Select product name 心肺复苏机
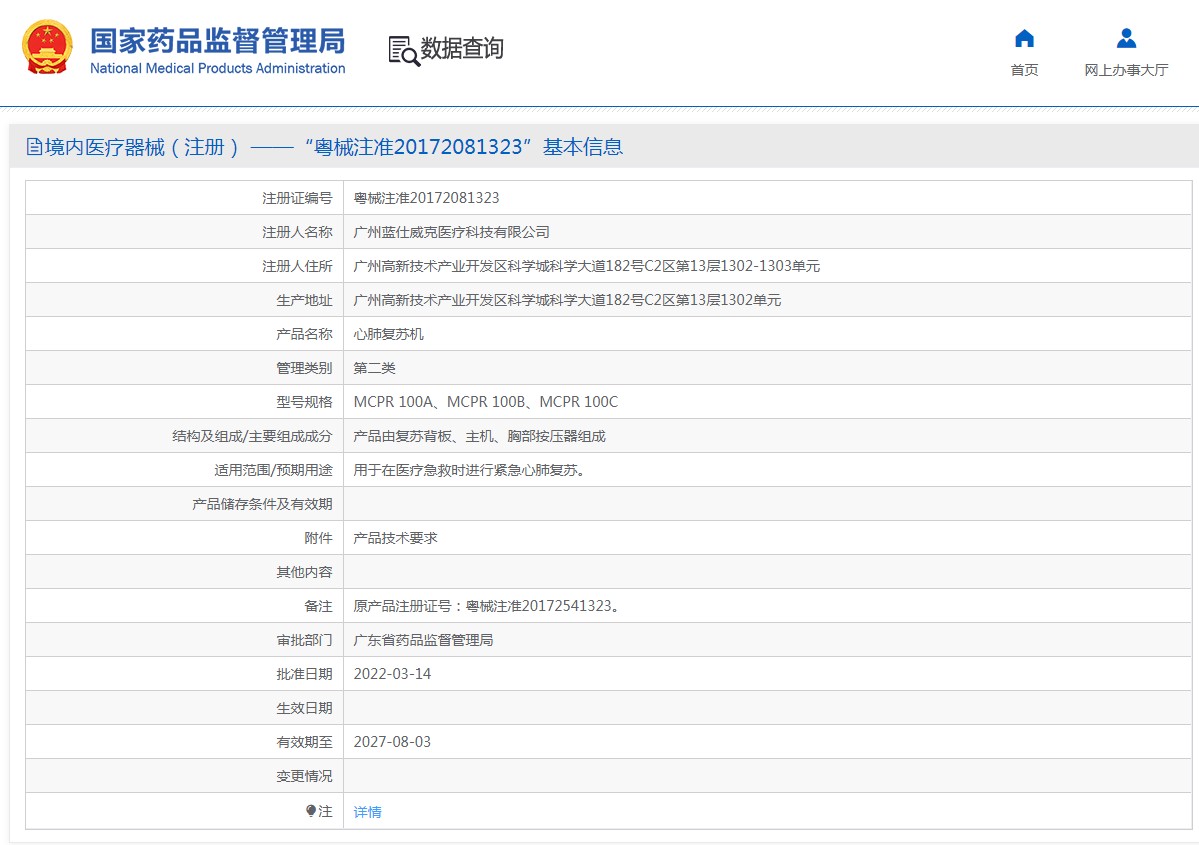Viewport: 1199px width, 845px height. point(388,334)
